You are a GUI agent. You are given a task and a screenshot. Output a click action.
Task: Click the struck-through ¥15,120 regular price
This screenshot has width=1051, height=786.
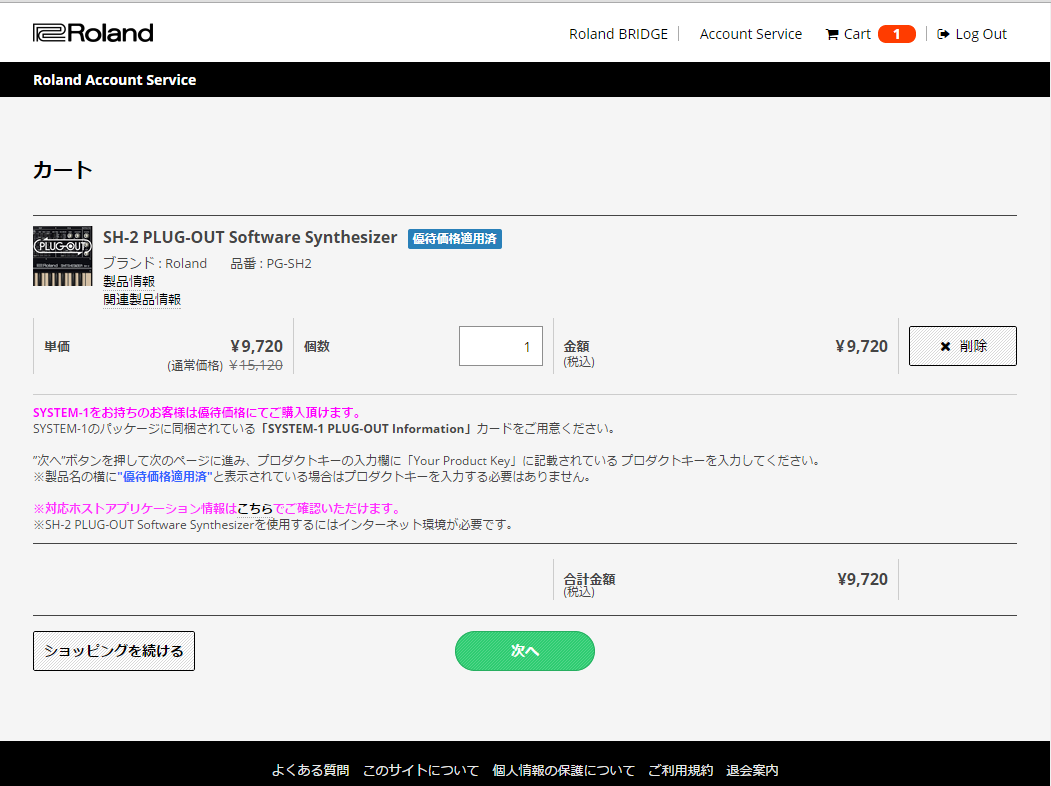tap(256, 365)
